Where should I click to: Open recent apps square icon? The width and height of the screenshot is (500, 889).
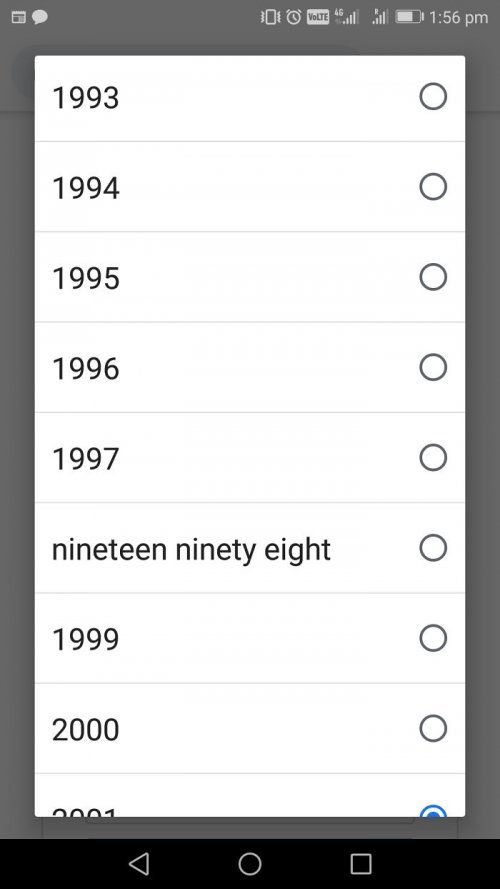(361, 864)
